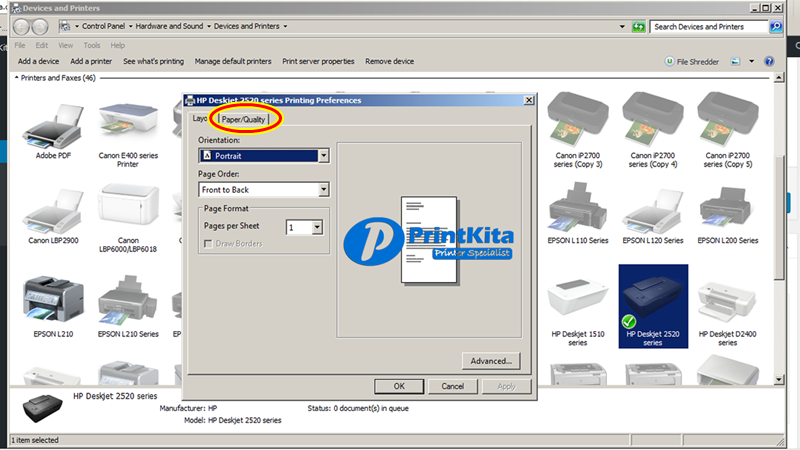
Task: Switch to the Paper/Quality tab
Action: [x=243, y=119]
